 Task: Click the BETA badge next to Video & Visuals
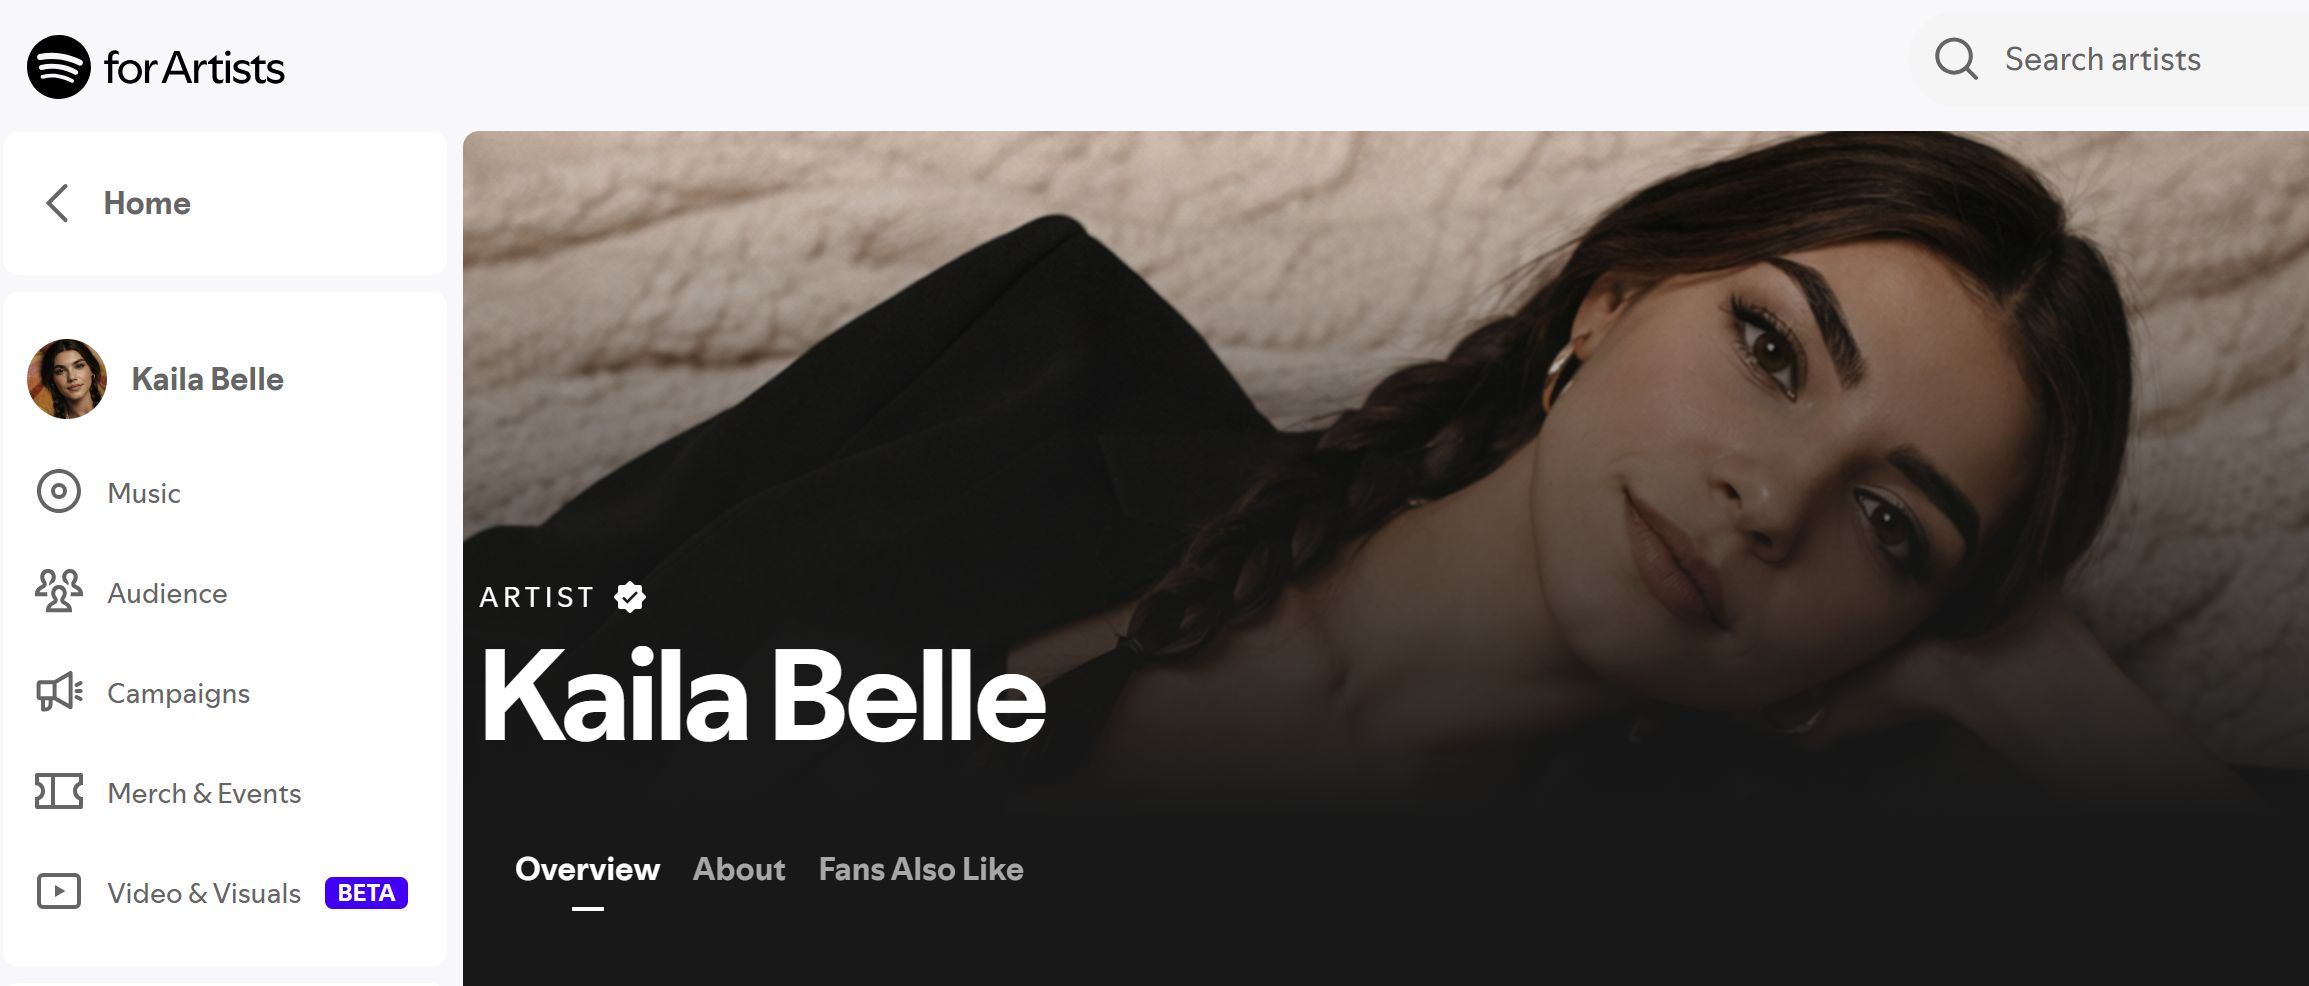366,892
